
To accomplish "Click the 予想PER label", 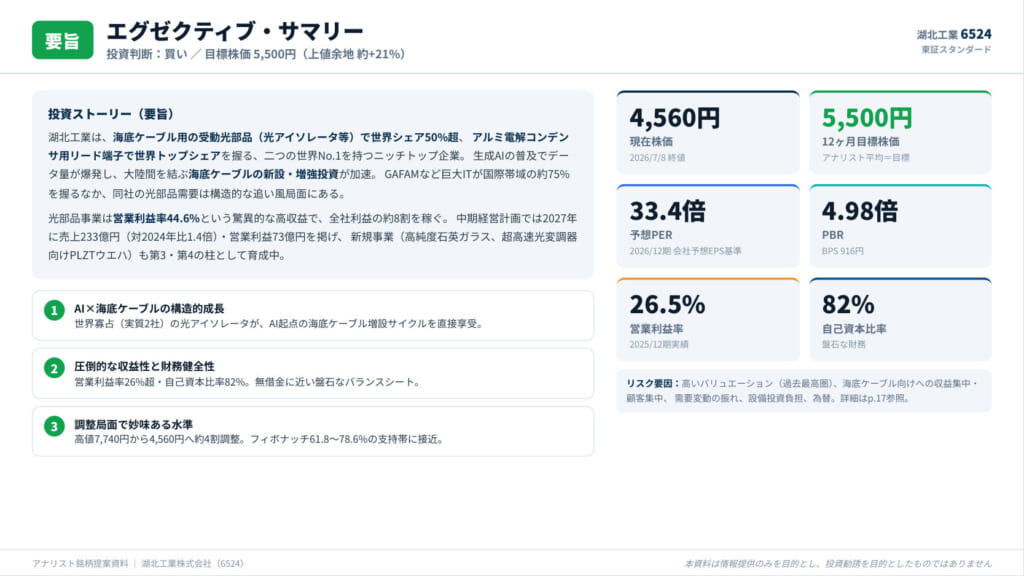I will pos(651,235).
